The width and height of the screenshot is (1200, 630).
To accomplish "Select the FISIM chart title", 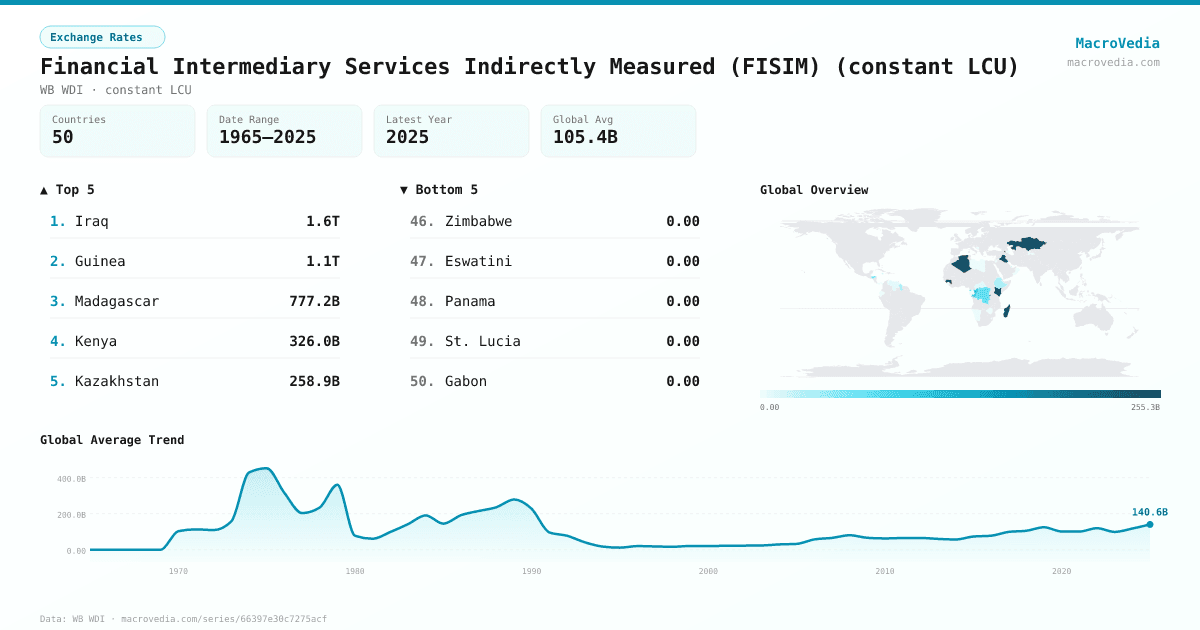I will (x=529, y=66).
